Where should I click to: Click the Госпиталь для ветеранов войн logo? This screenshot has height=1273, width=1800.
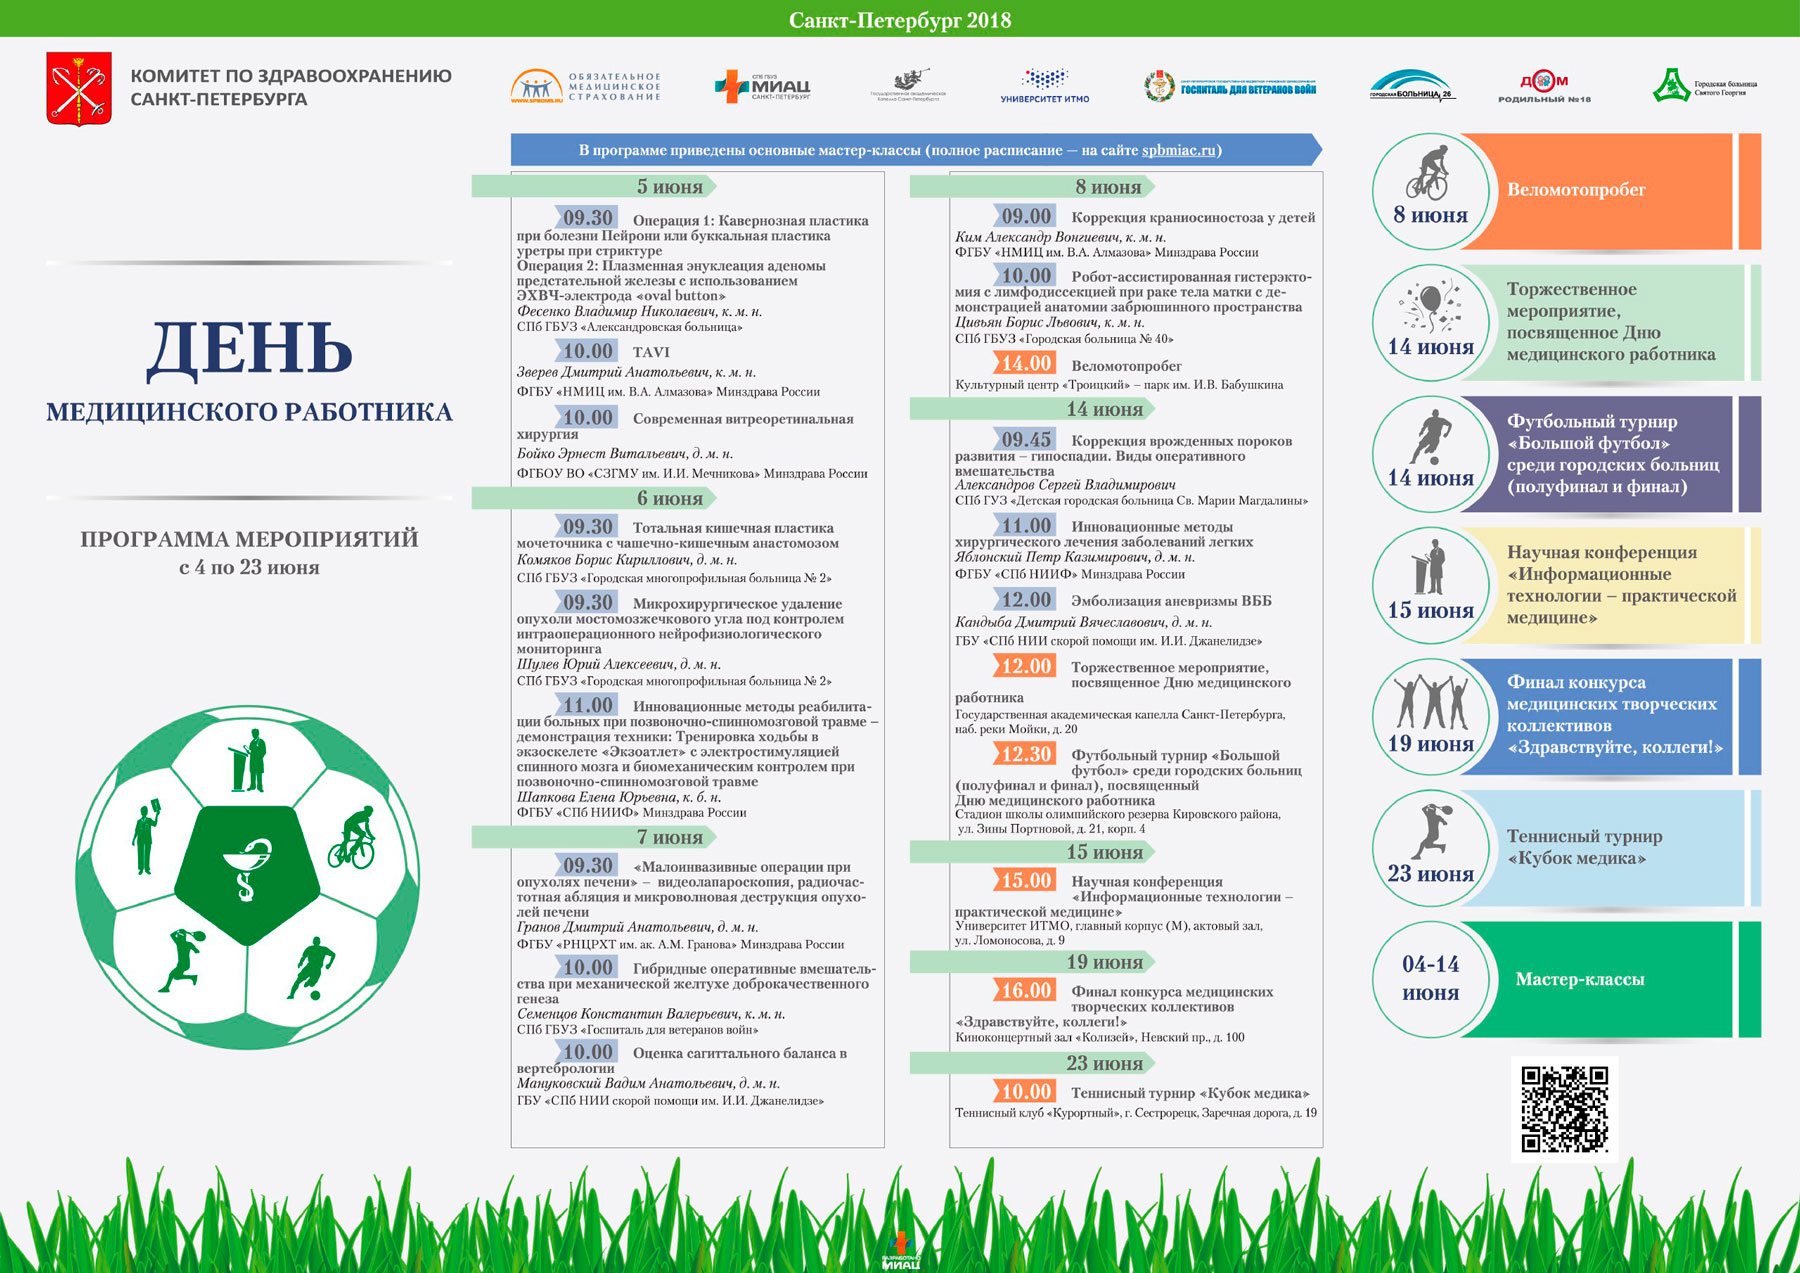point(1230,88)
